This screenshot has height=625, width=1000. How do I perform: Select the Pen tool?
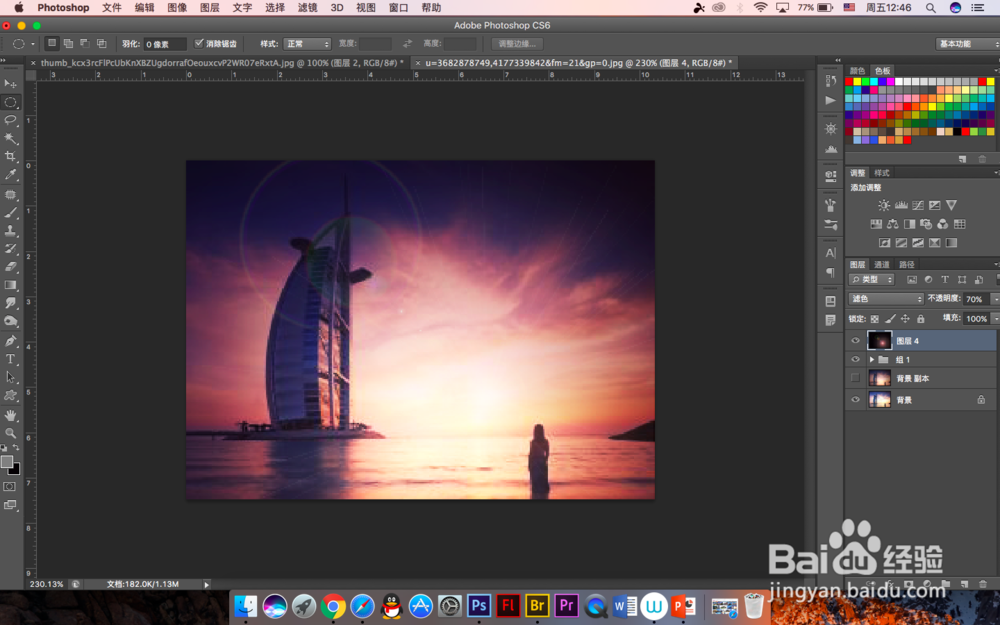coord(10,341)
